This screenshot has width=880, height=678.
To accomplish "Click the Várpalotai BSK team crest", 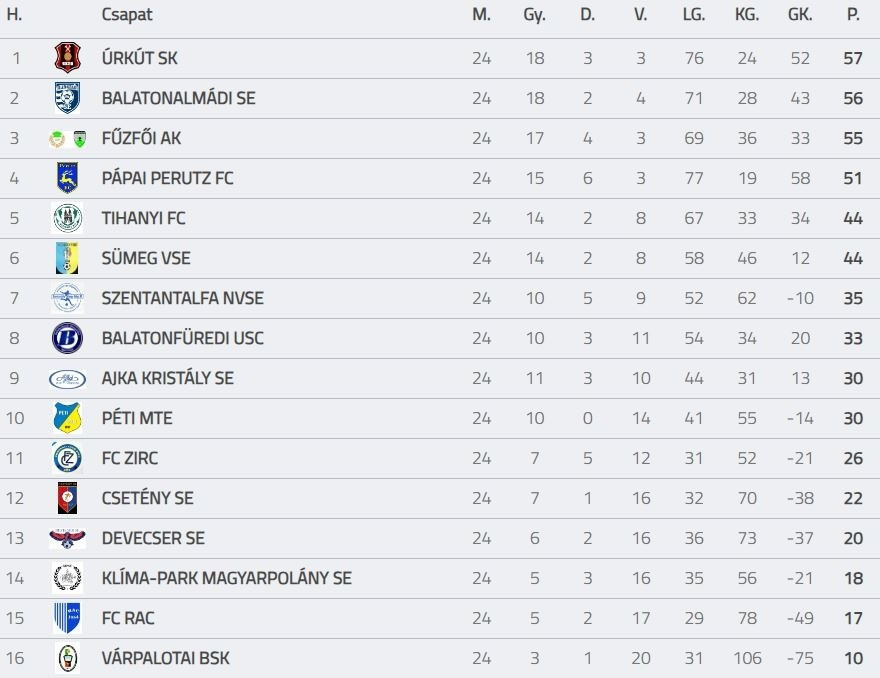I will (x=67, y=658).
